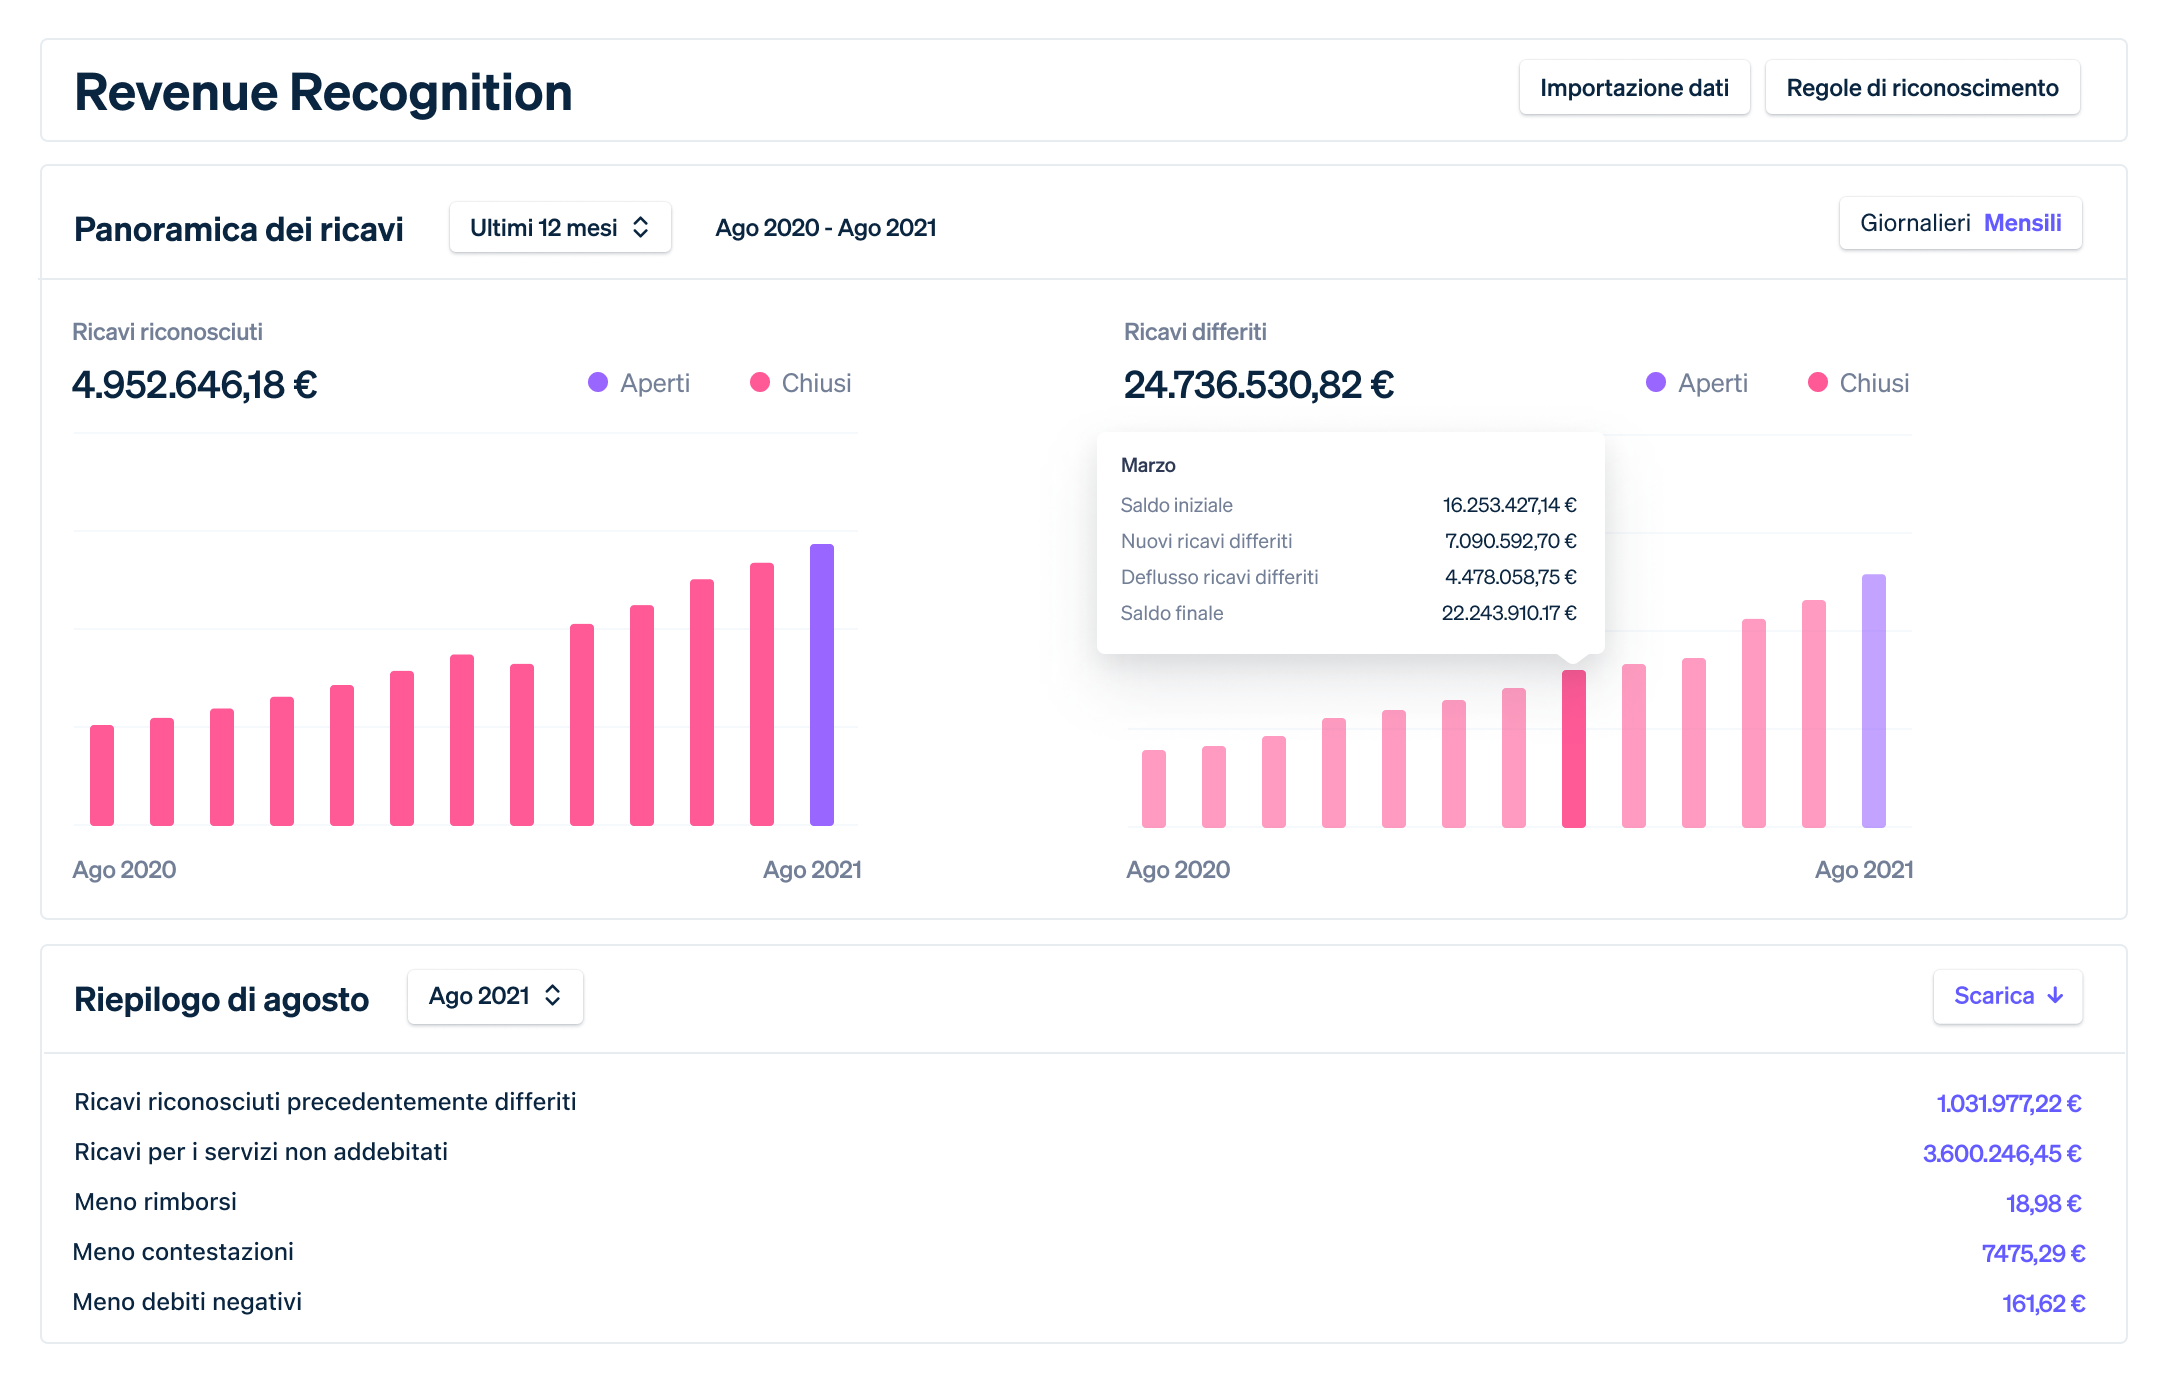The image size is (2160, 1388).
Task: Click the 'Meno debiti negativi' row label
Action: coord(187,1302)
